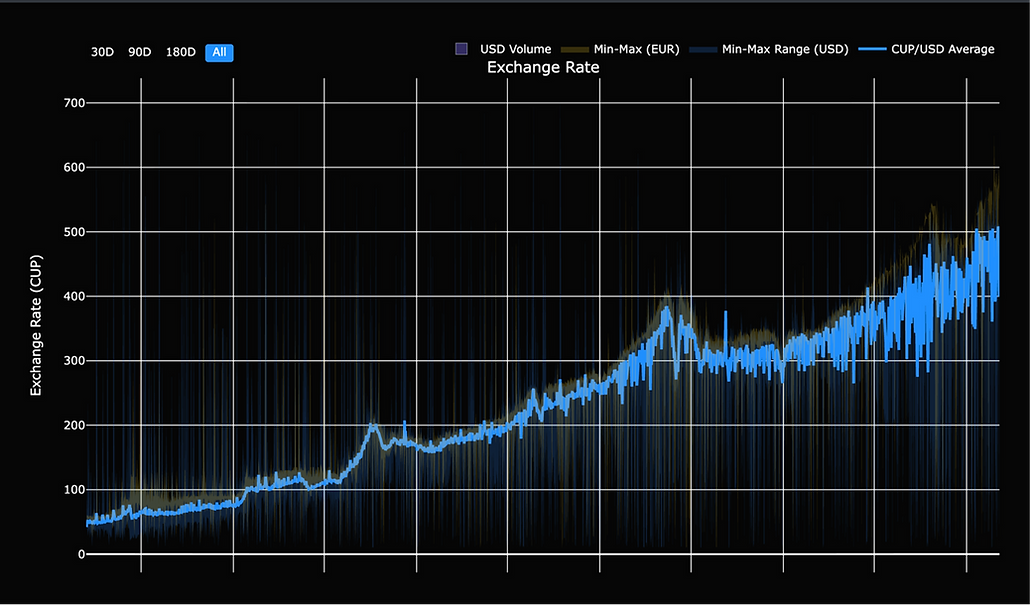Click the 100 y-axis tick label
The height and width of the screenshot is (605, 1031).
coord(75,490)
